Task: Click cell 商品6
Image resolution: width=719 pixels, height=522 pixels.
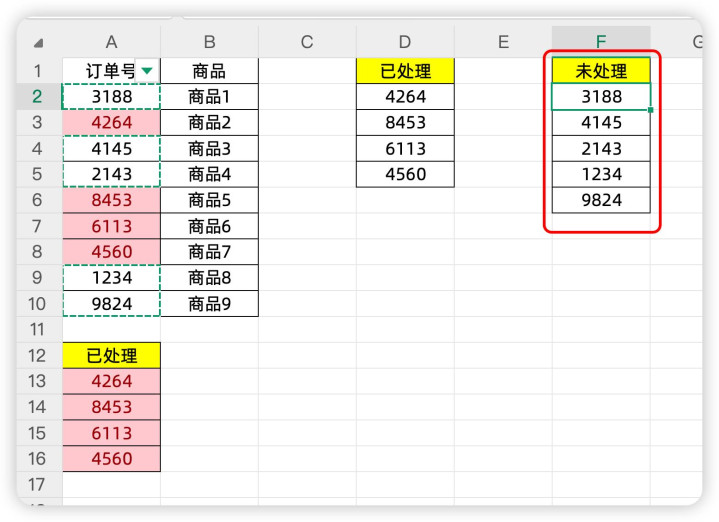Action: tap(210, 226)
